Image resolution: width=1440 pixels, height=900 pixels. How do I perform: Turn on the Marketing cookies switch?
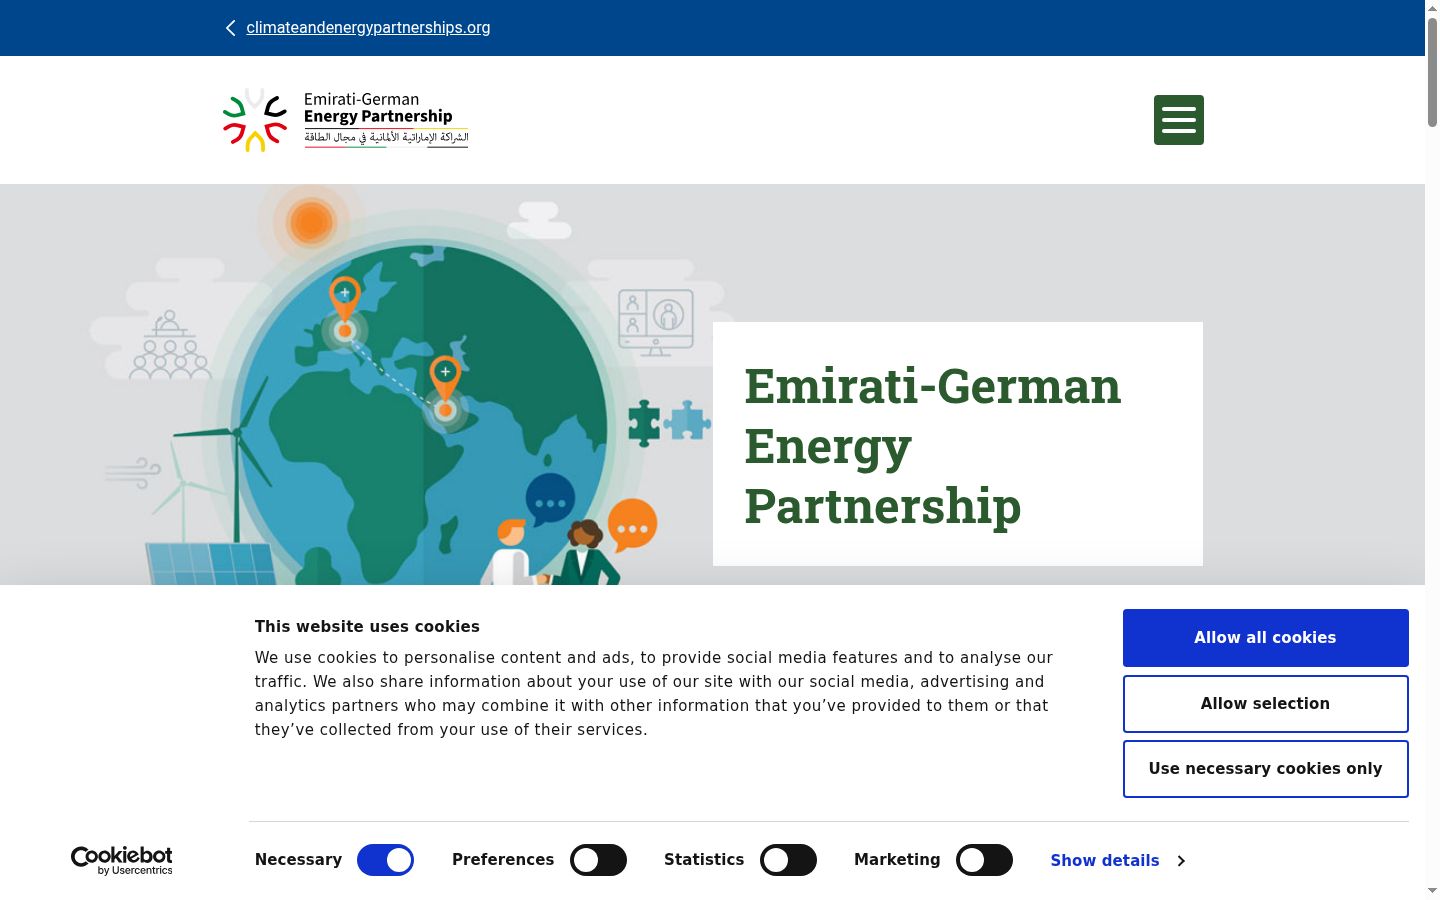pos(984,860)
